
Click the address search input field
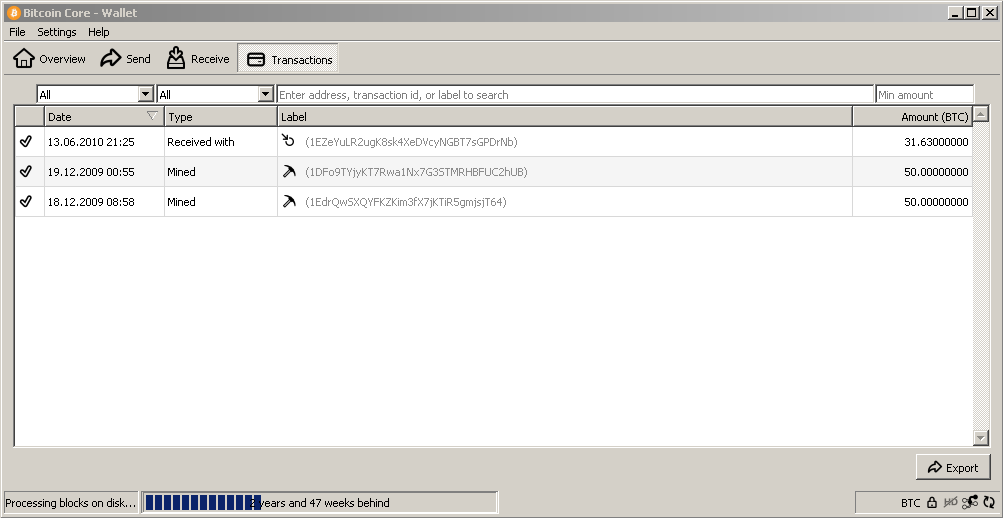(x=576, y=95)
